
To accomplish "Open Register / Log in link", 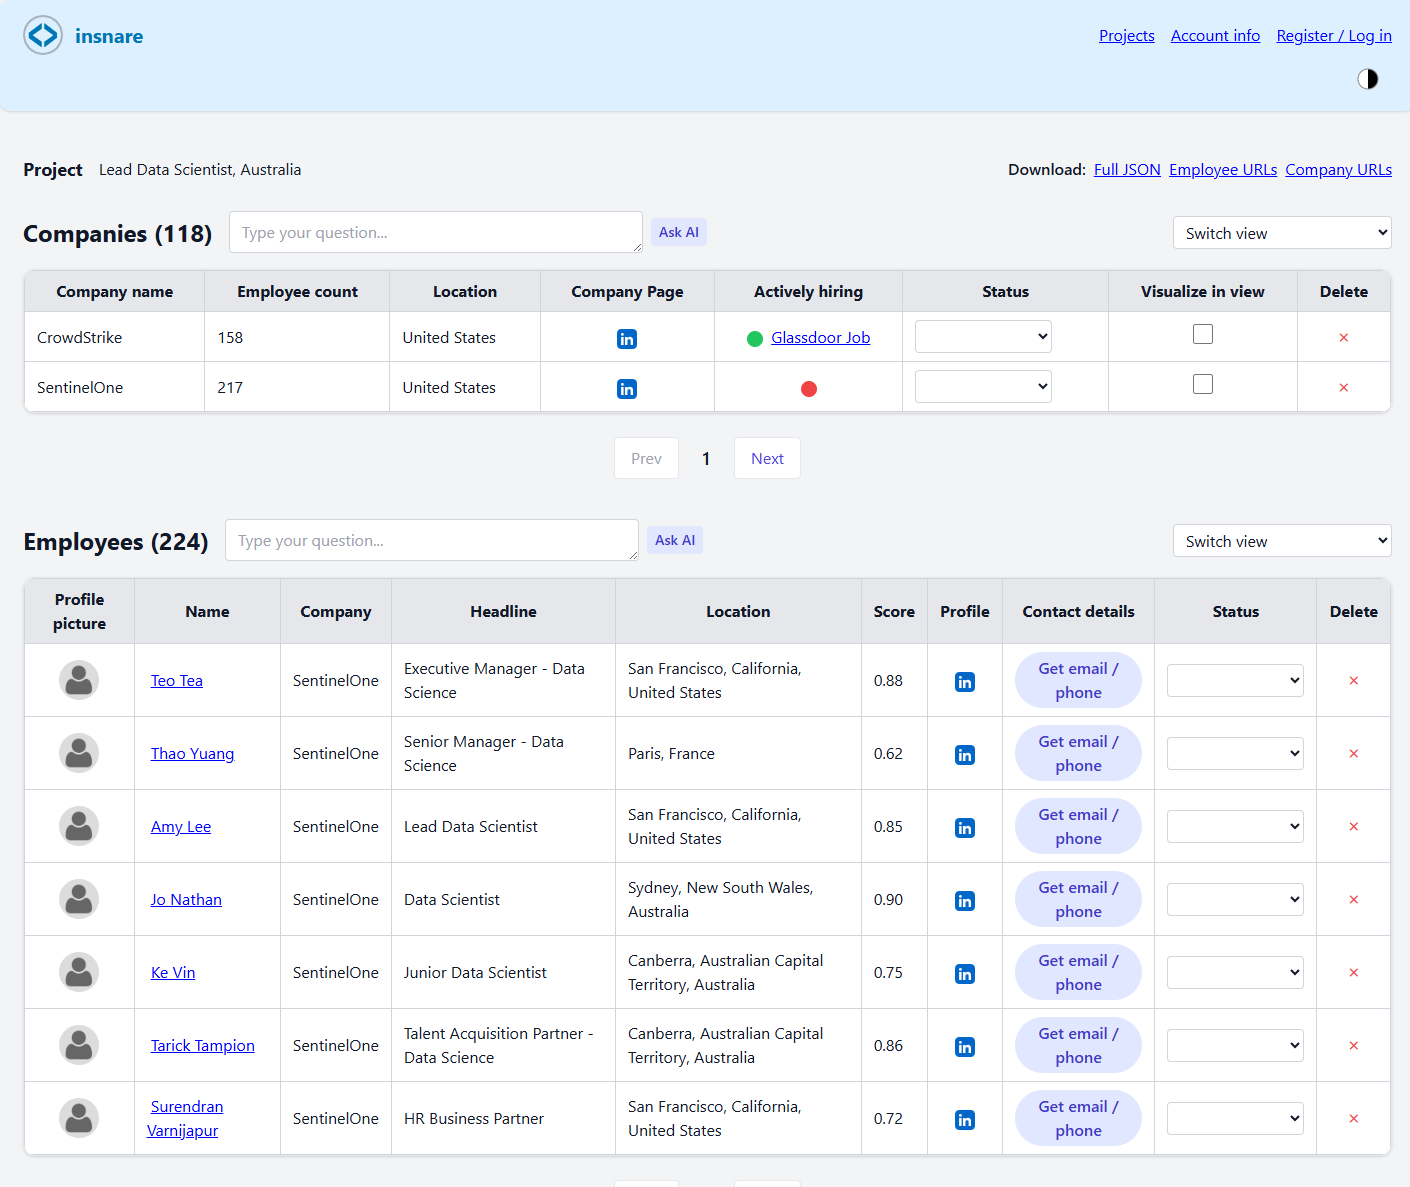I will point(1334,36).
